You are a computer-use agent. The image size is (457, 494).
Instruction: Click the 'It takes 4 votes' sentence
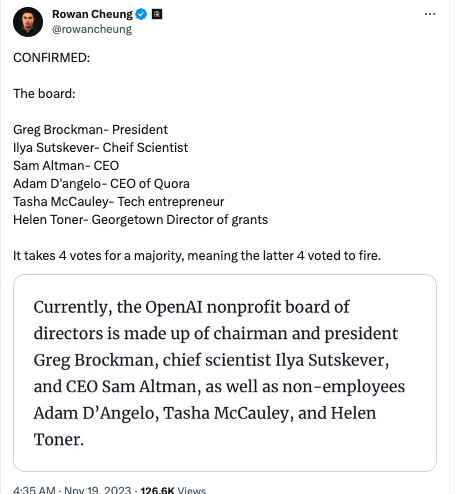pos(197,256)
